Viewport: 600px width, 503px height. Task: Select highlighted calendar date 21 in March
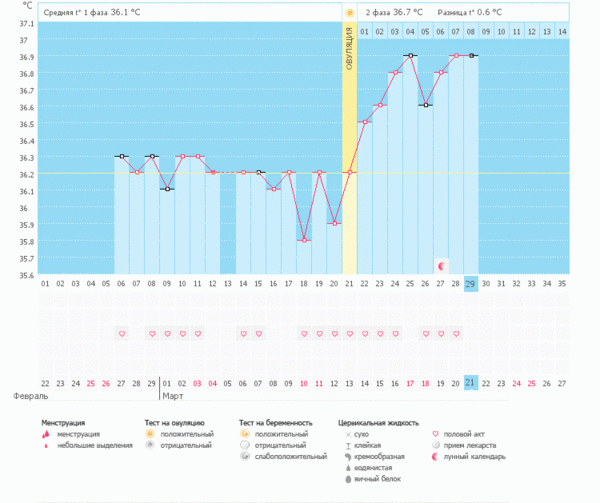pos(471,383)
